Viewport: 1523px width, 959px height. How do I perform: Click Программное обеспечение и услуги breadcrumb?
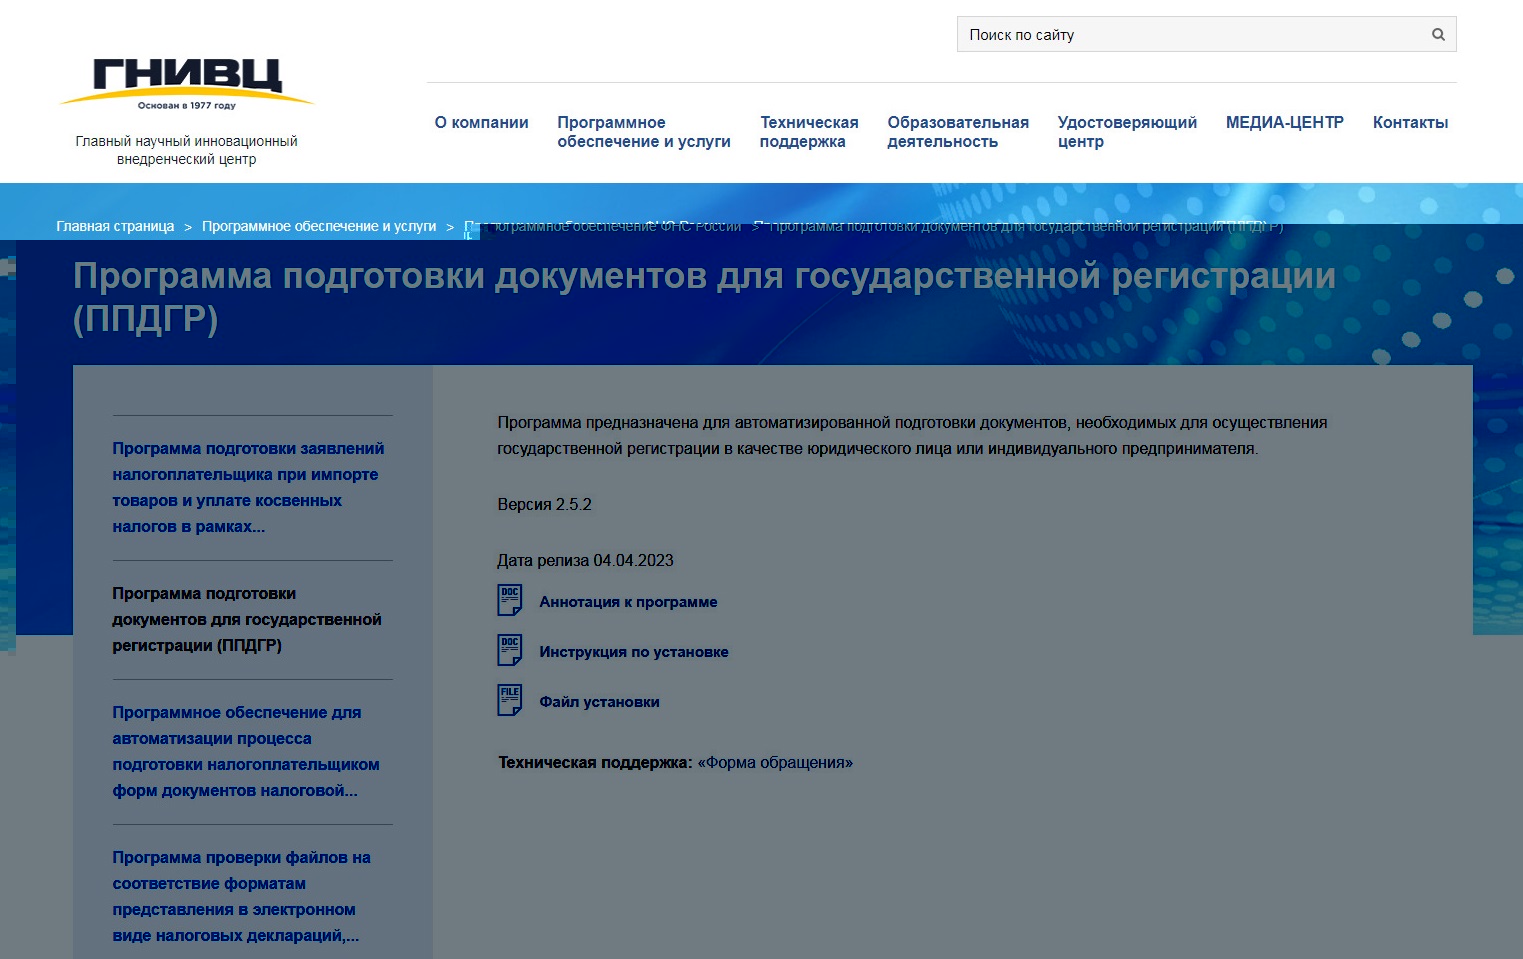click(319, 226)
